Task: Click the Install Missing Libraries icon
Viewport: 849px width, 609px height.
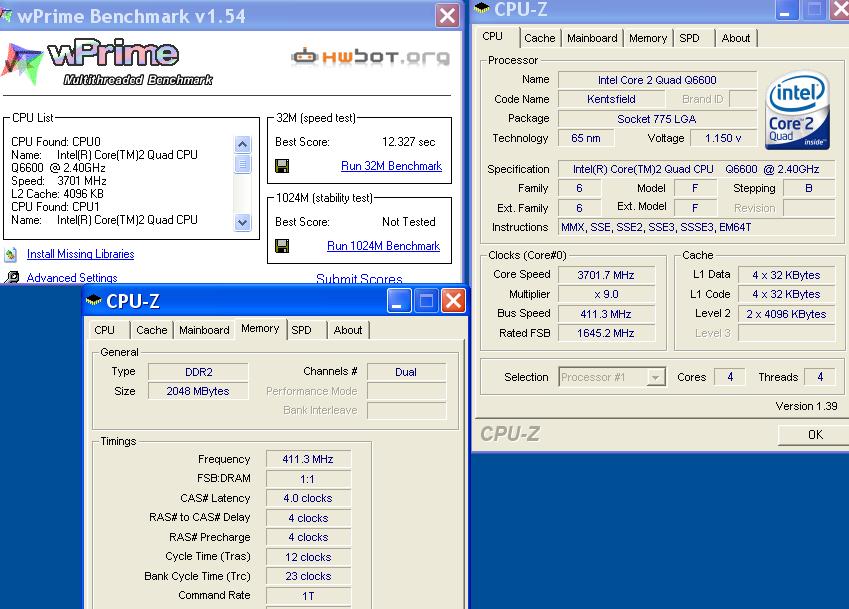Action: (11, 254)
